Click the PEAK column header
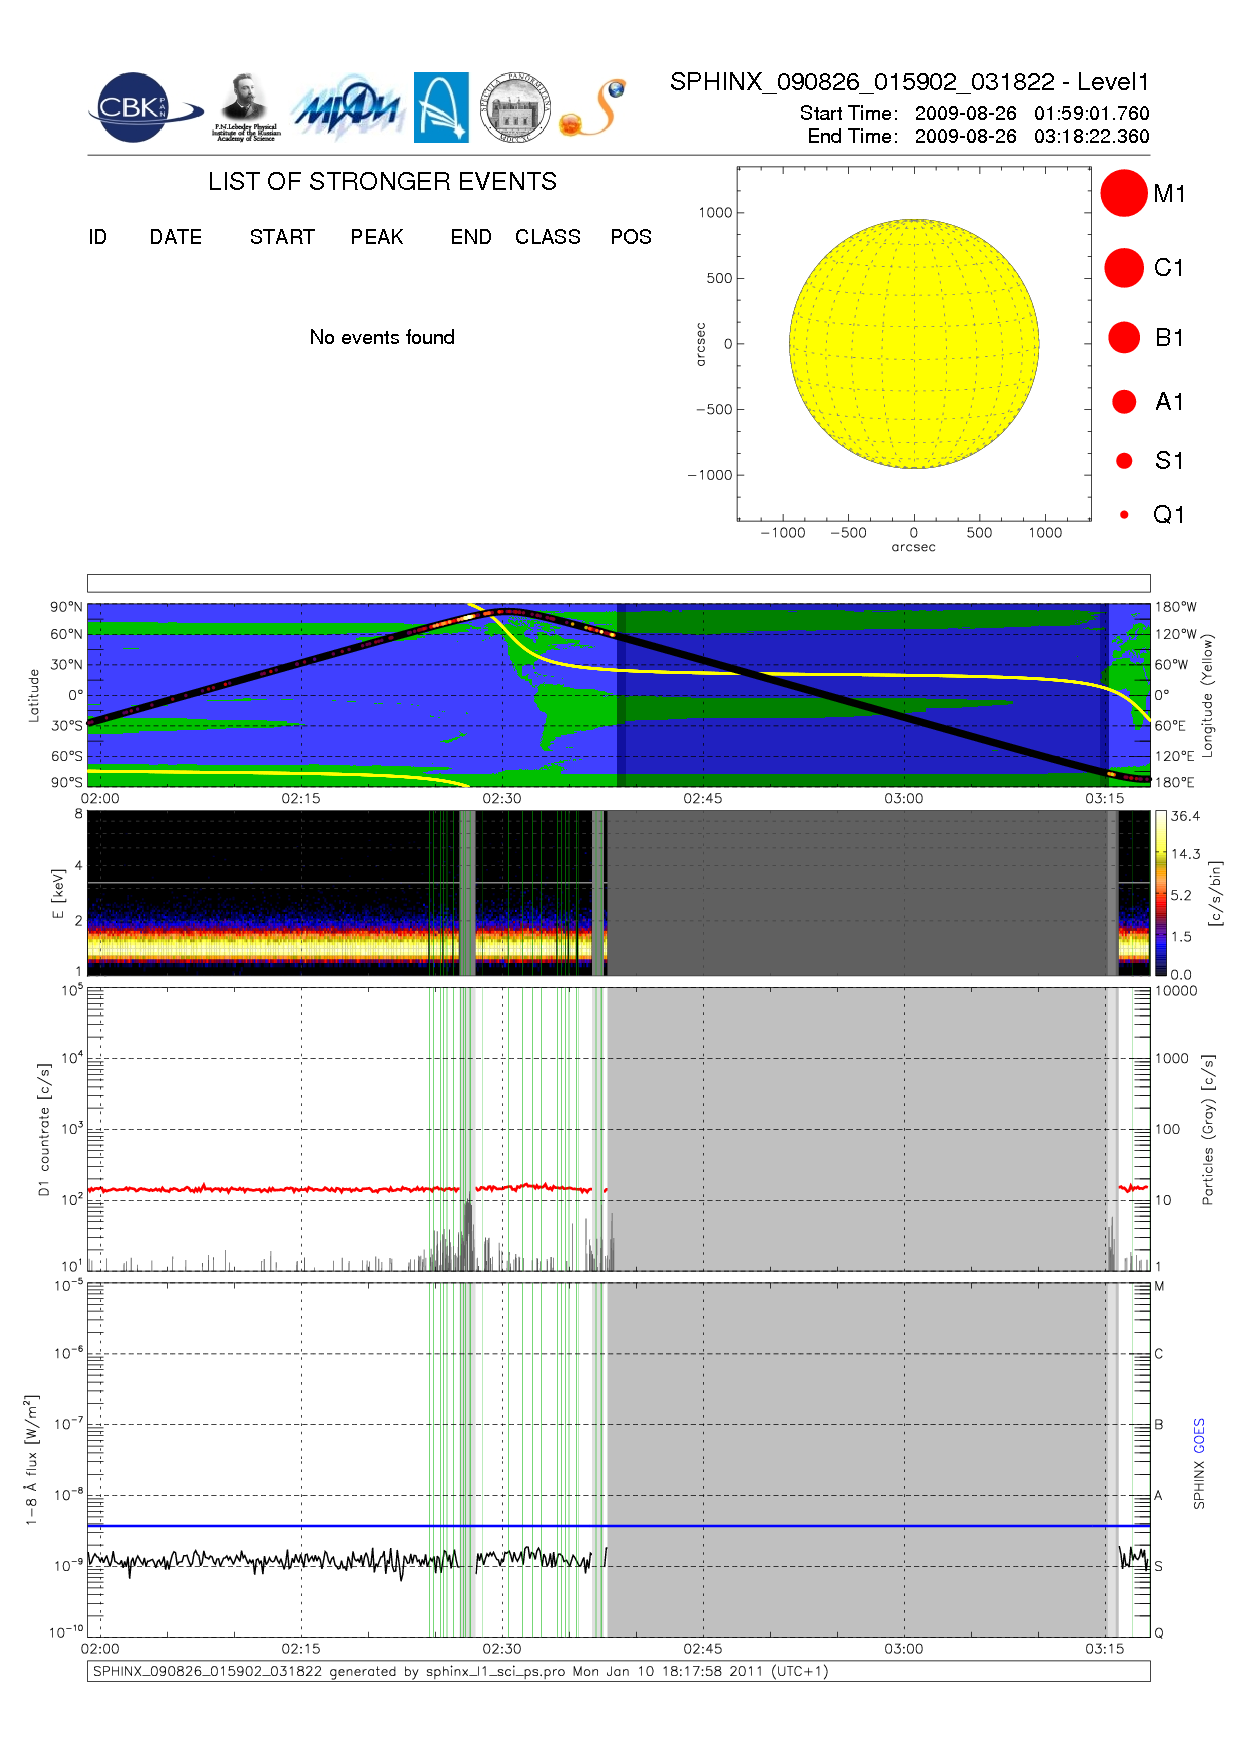Image resolution: width=1240 pixels, height=1754 pixels. click(377, 237)
